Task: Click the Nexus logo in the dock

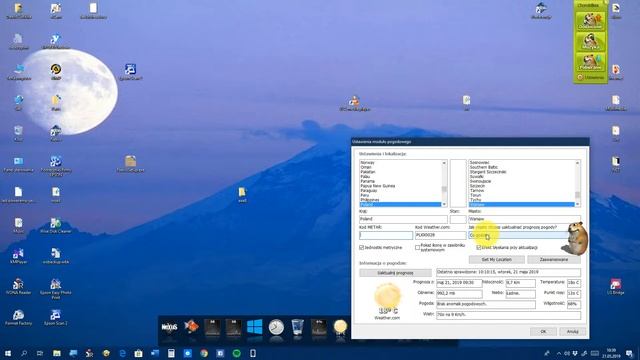Action: [169, 327]
